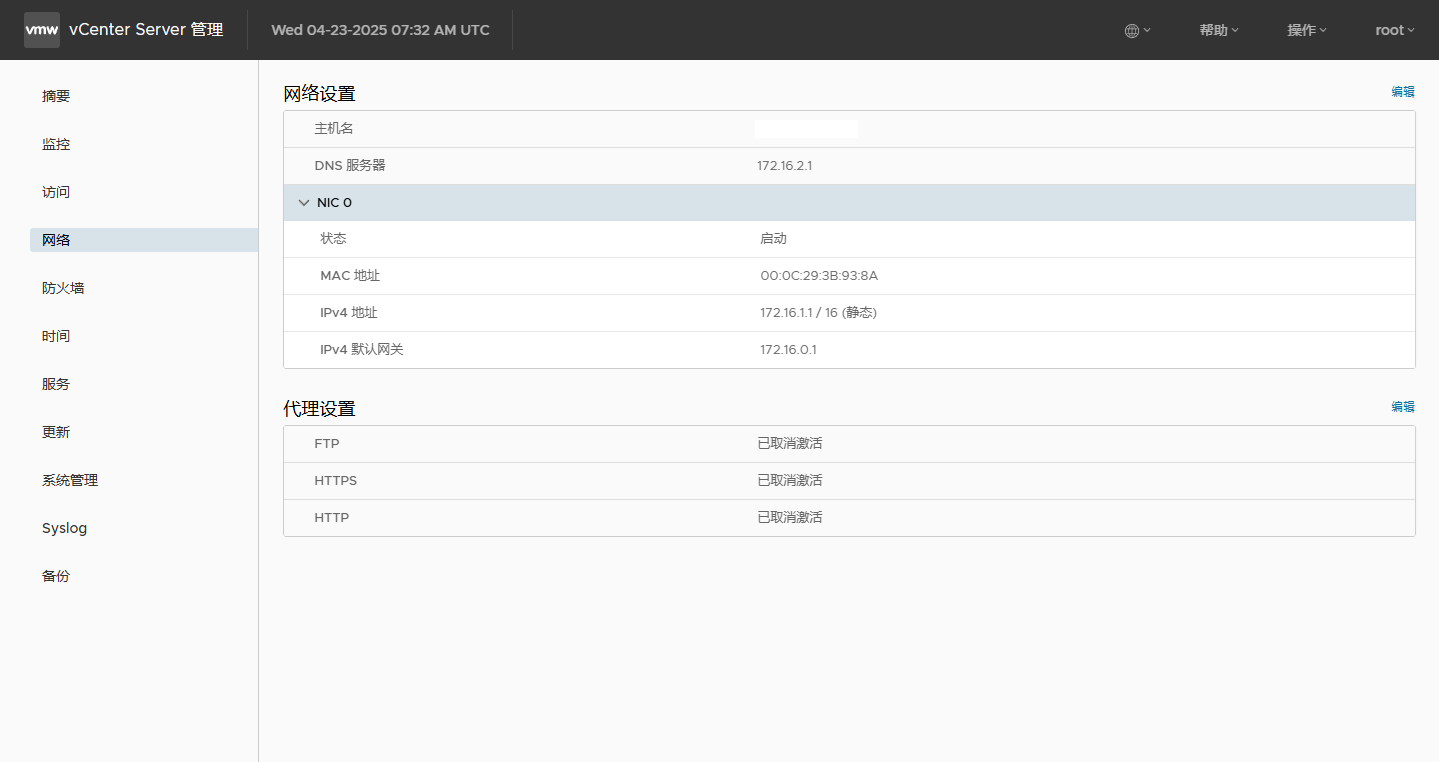Open the 帮助 dropdown menu
Image resolution: width=1439 pixels, height=762 pixels.
[x=1219, y=30]
